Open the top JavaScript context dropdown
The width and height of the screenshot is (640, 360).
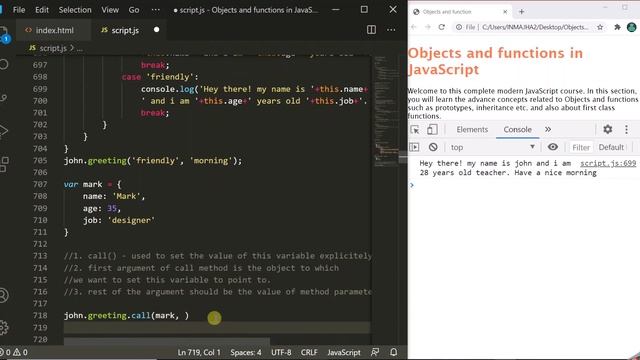[x=492, y=147]
